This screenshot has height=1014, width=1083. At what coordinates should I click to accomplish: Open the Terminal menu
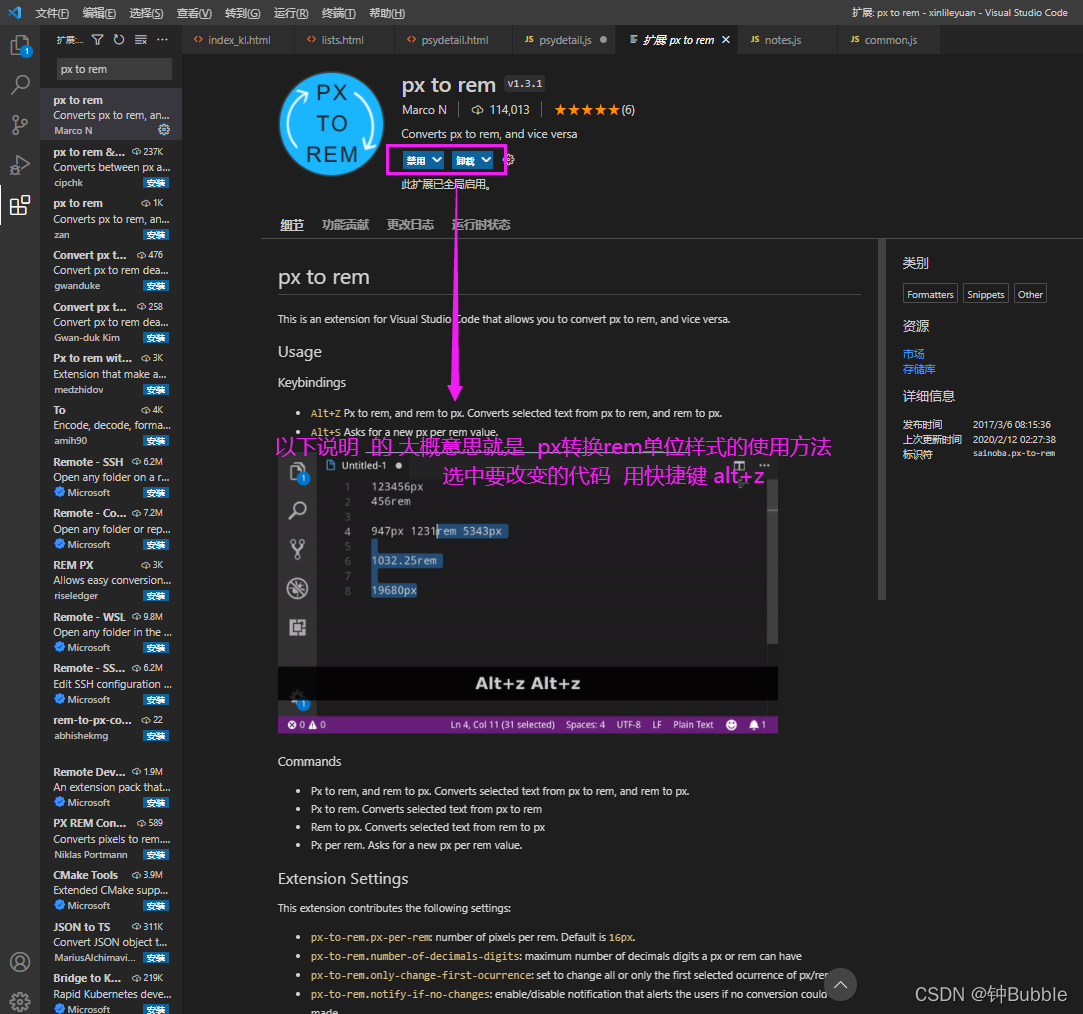(338, 13)
